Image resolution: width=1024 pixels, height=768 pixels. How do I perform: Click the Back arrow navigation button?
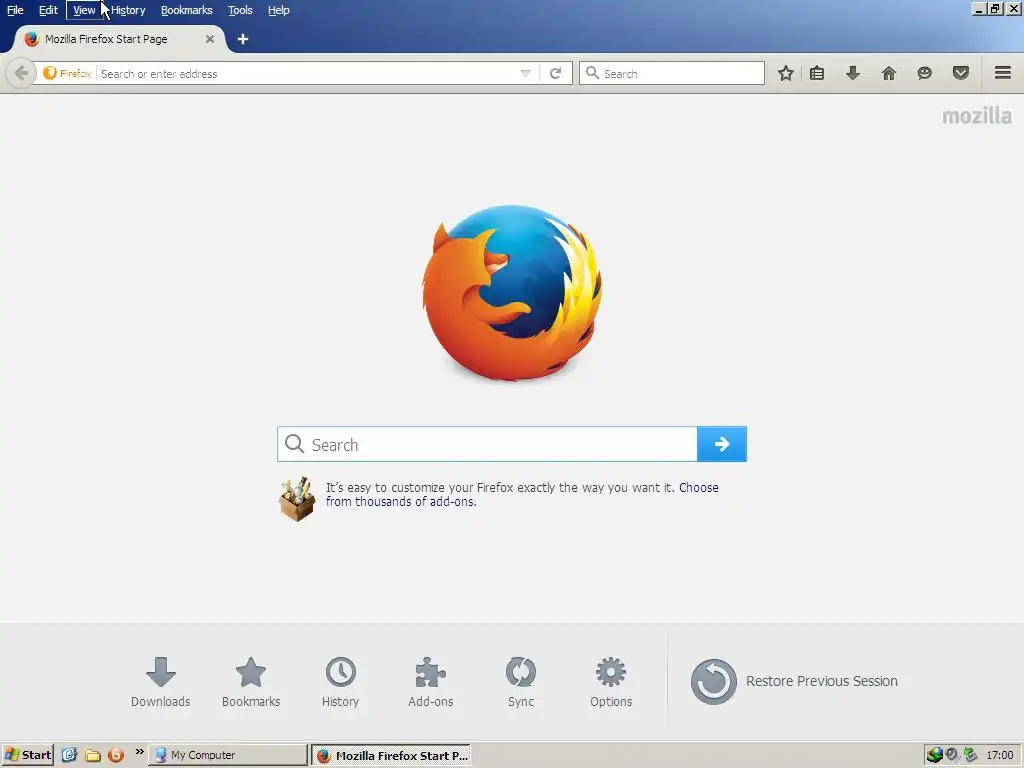point(20,73)
